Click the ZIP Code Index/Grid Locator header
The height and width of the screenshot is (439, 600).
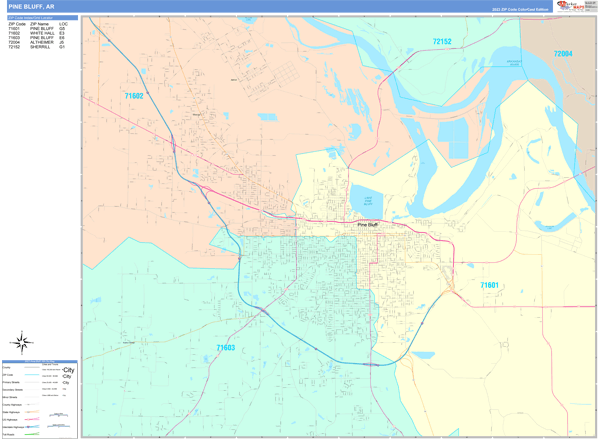(x=42, y=18)
